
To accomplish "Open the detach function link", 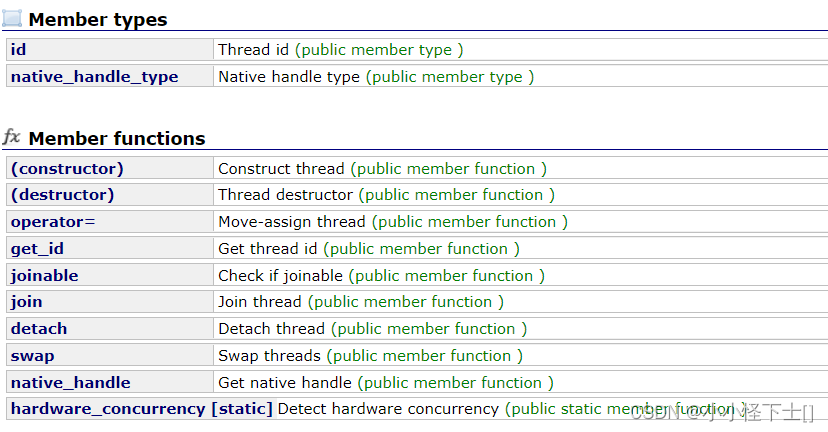I will [39, 328].
